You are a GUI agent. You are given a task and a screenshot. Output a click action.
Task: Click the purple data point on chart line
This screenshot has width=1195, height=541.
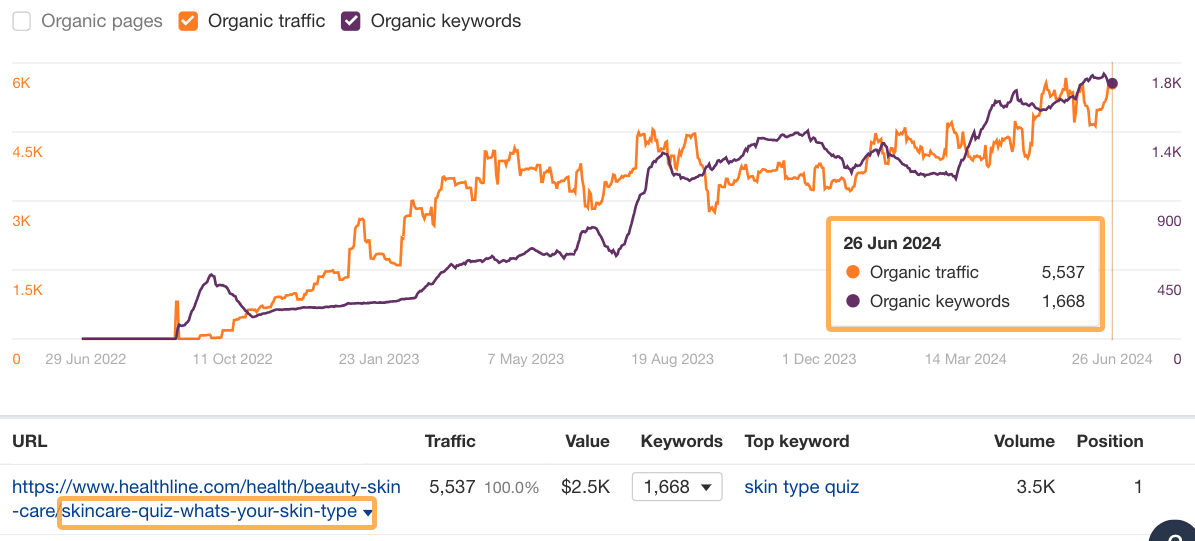(1113, 84)
